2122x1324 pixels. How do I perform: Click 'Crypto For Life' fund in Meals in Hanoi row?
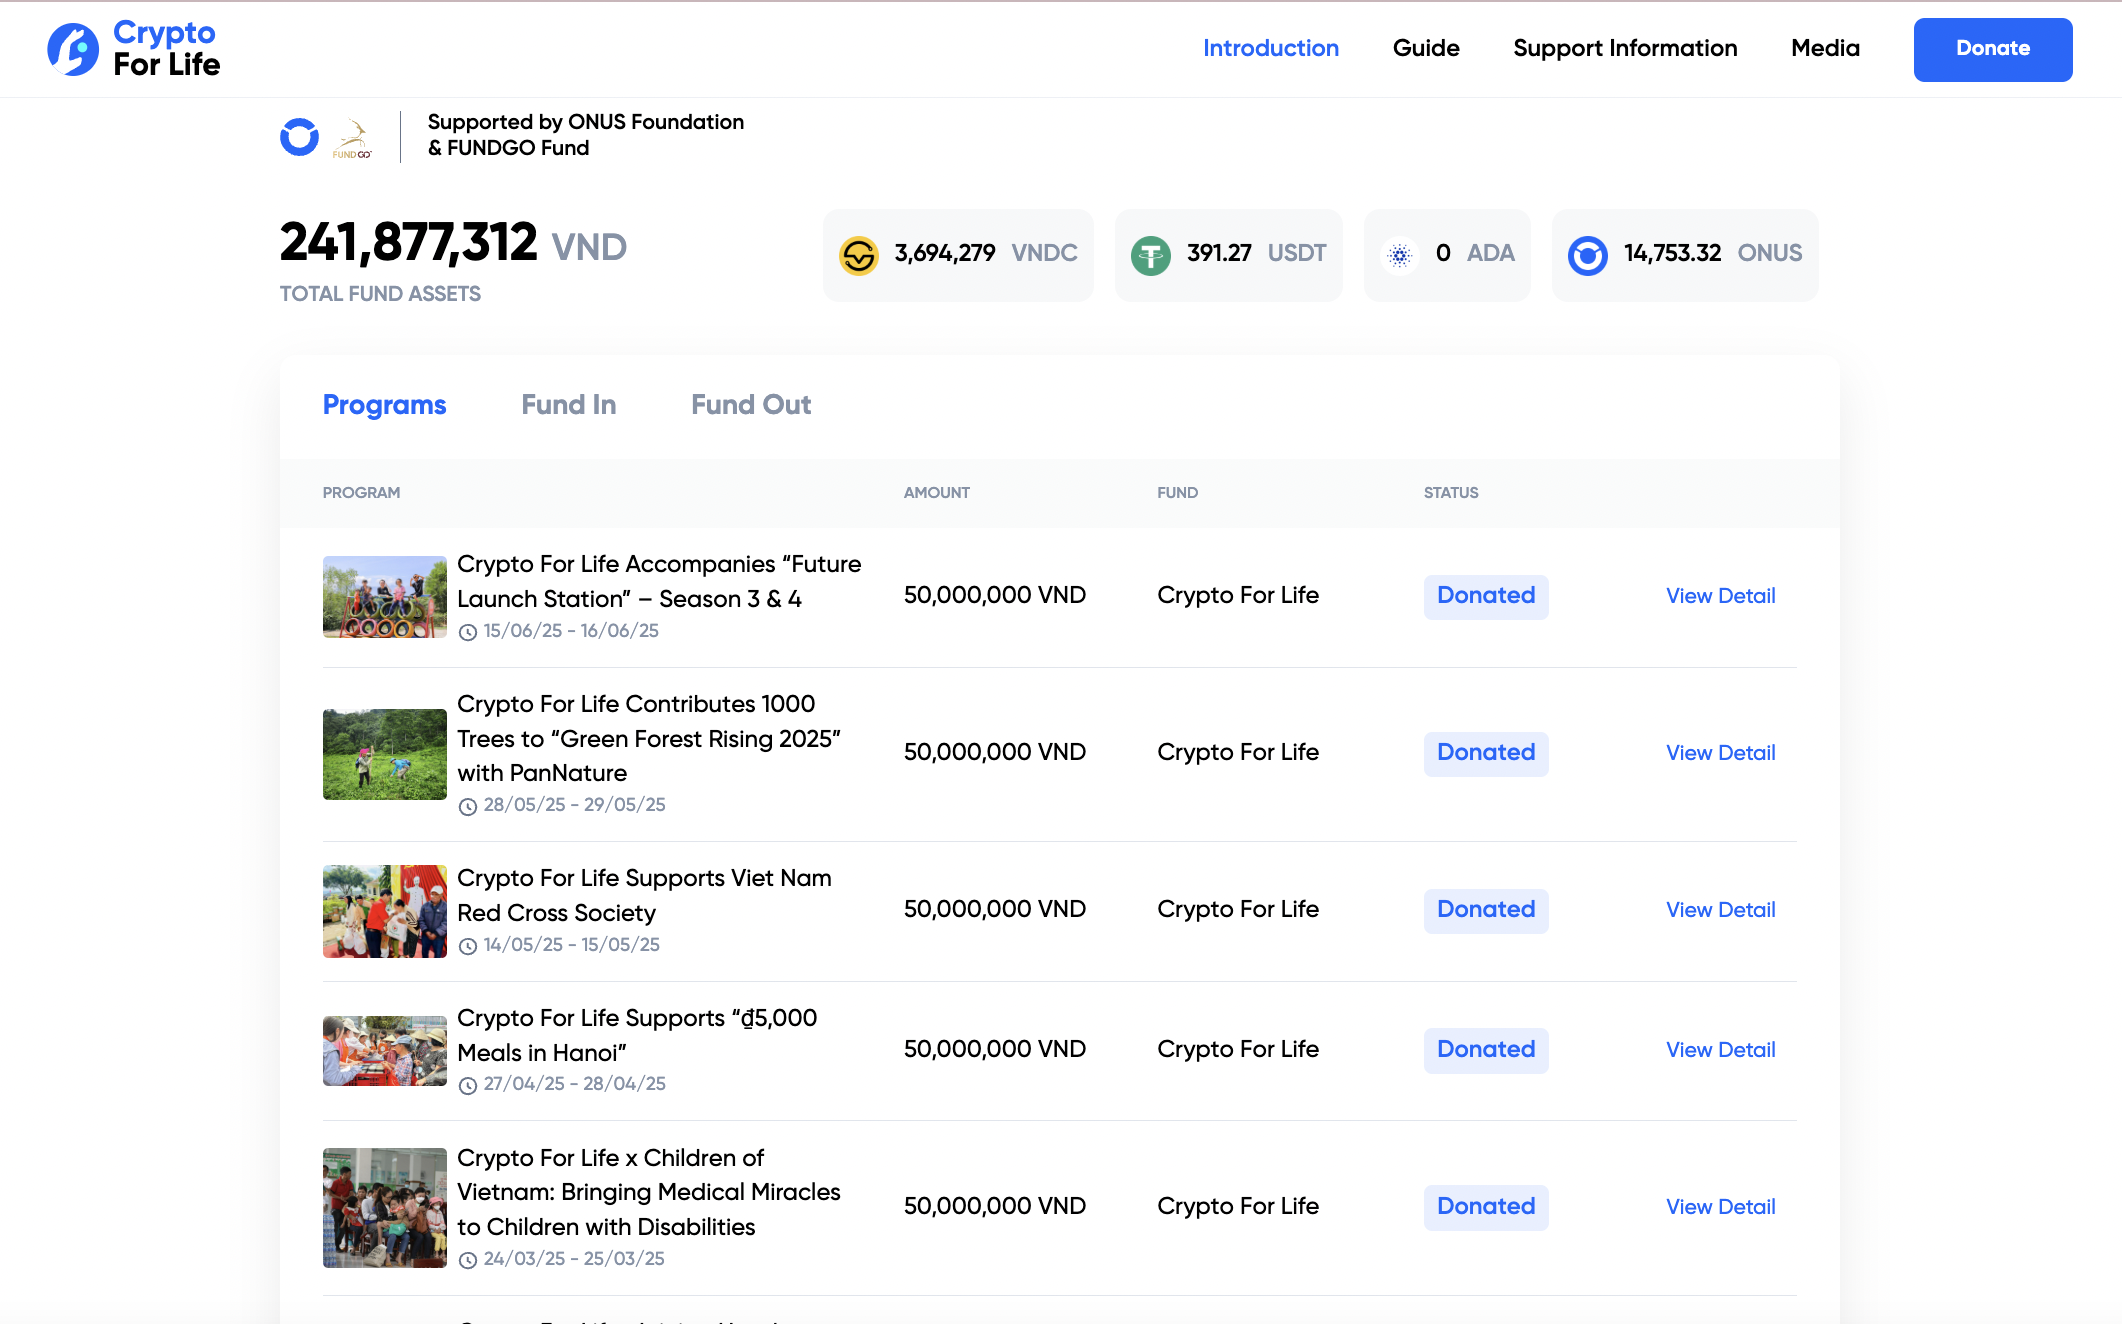pyautogui.click(x=1238, y=1049)
